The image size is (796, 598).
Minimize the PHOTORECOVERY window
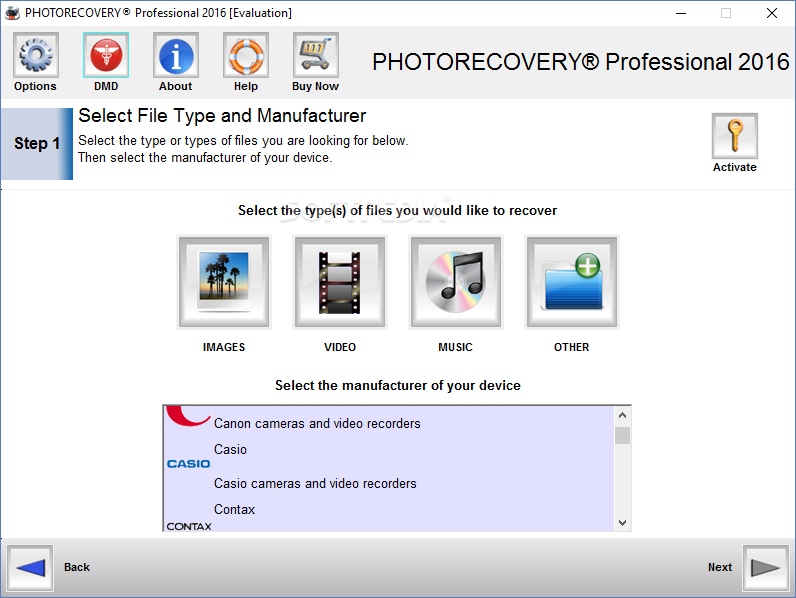[x=681, y=13]
